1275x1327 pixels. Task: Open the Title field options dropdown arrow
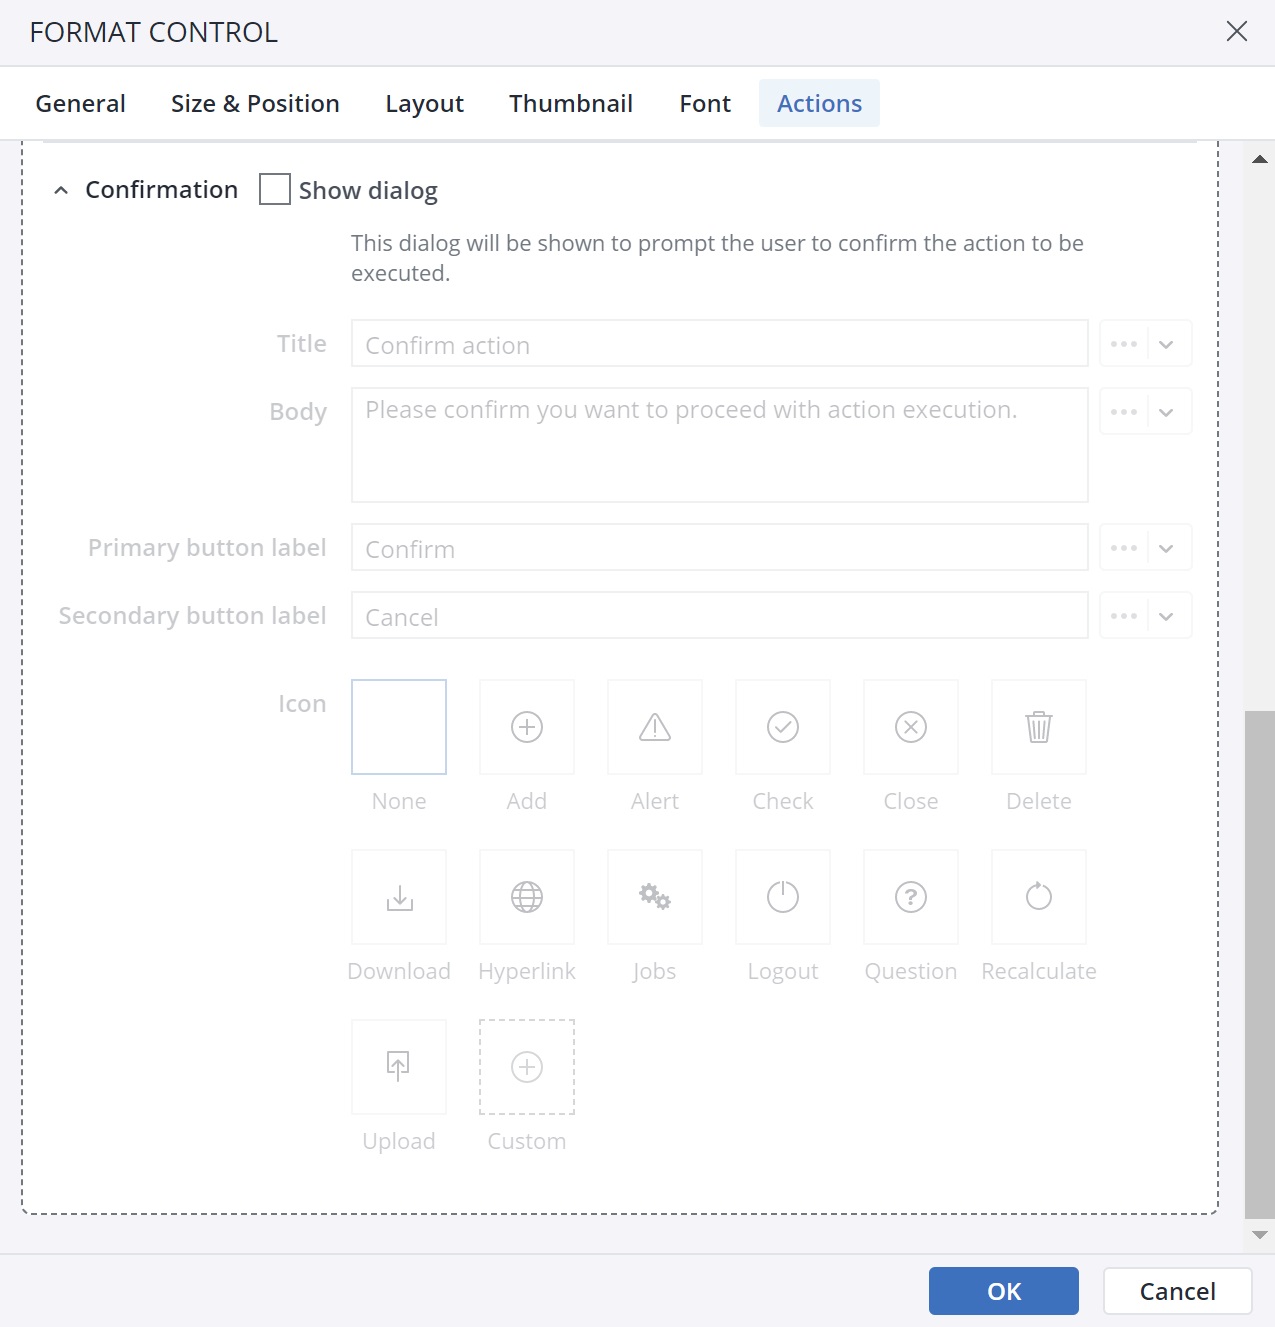1169,344
